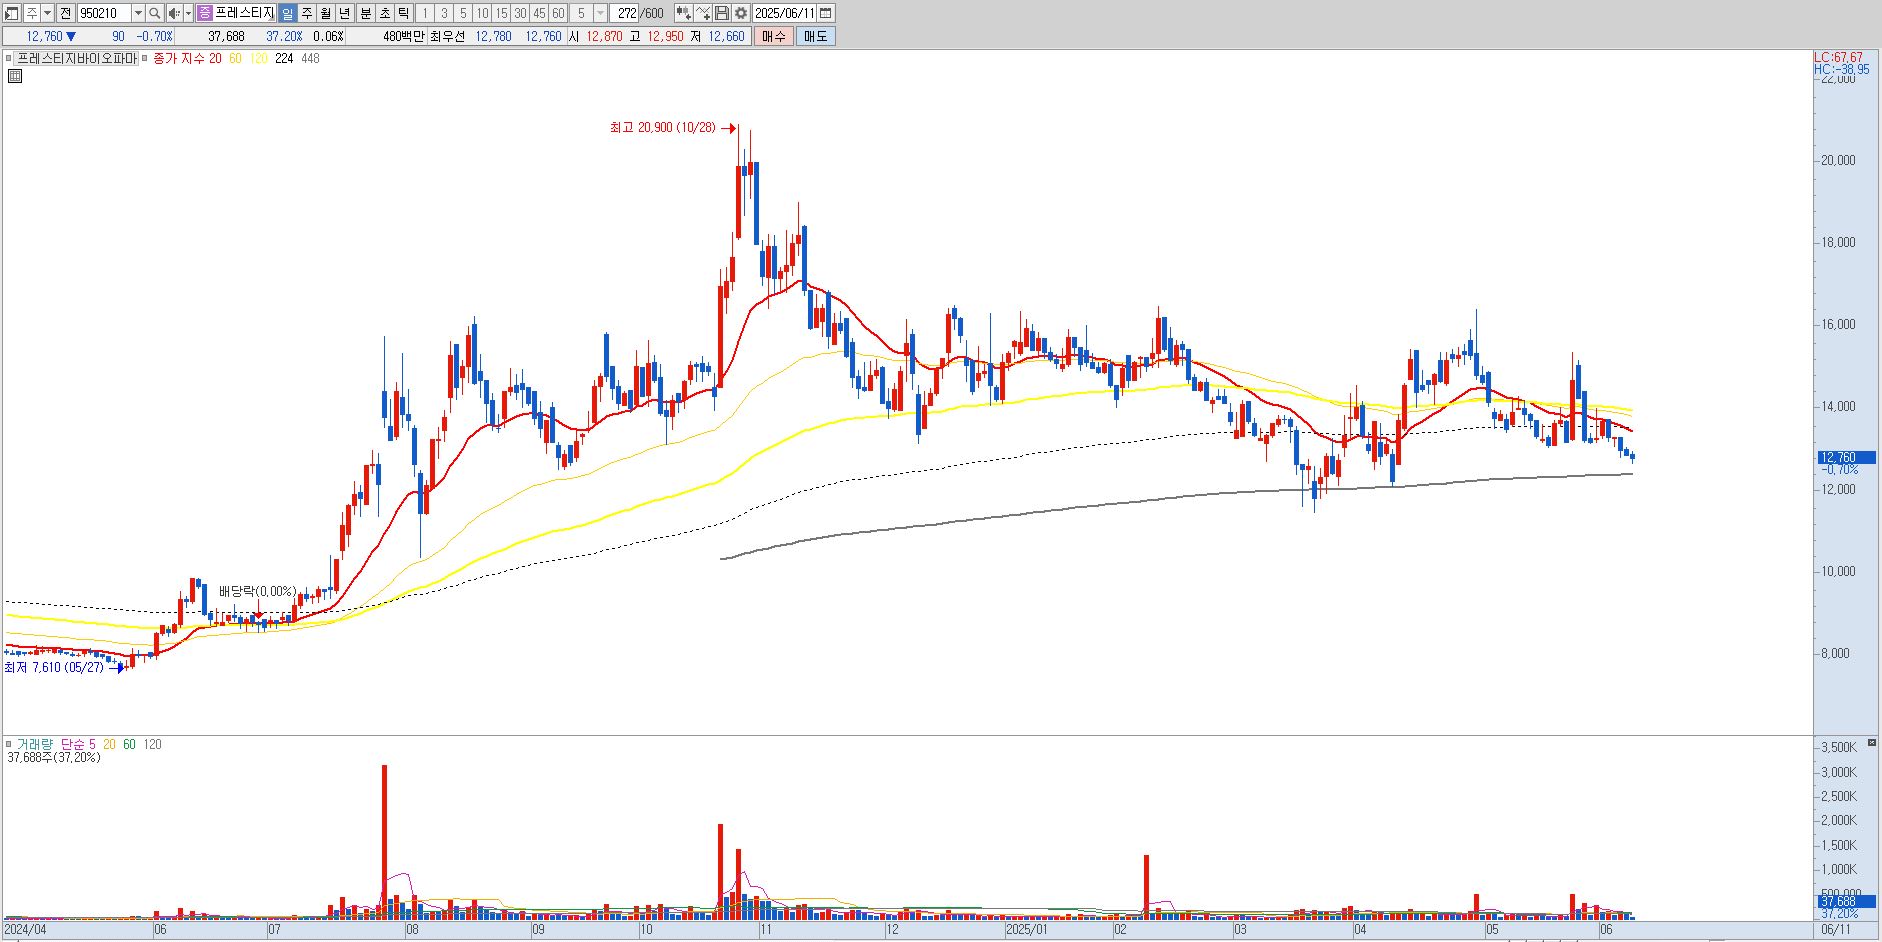Open the stock code dropdown arrow

(138, 13)
